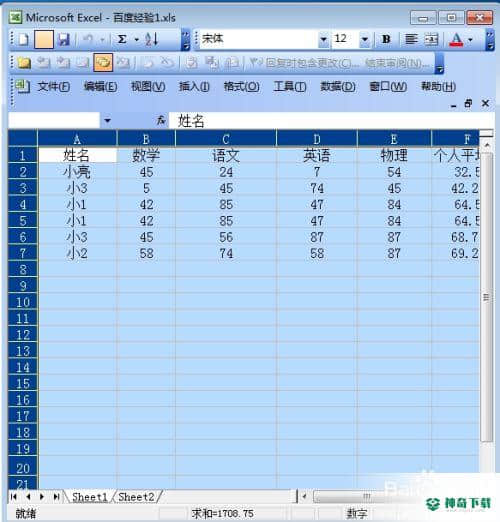Open the font name dropdown for 宋体
The image size is (500, 522).
click(x=323, y=39)
